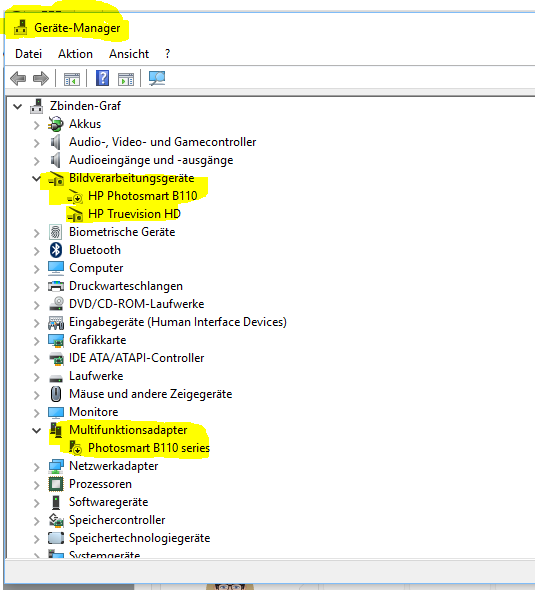Click the Grafikkarte display adapter icon

click(56, 341)
